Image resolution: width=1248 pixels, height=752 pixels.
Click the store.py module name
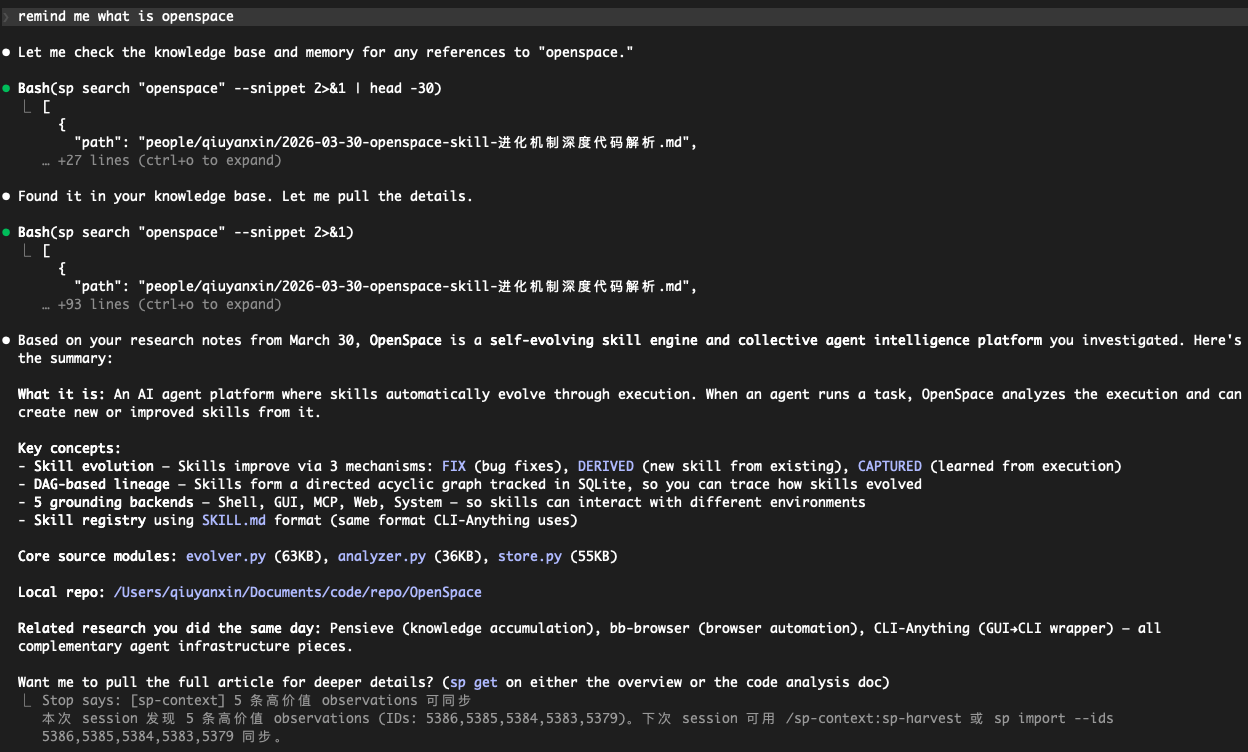point(530,556)
